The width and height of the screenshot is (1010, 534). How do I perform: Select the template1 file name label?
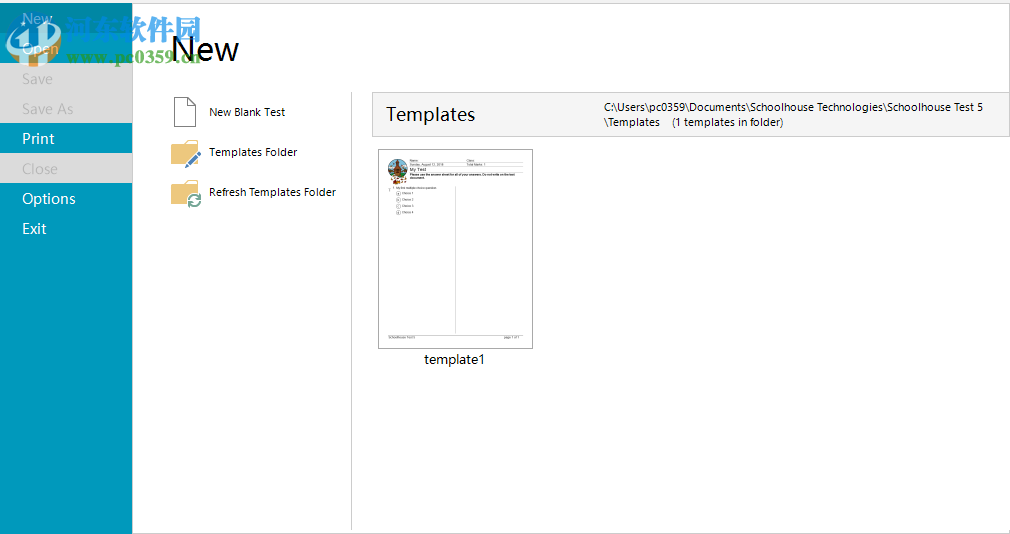click(x=454, y=359)
